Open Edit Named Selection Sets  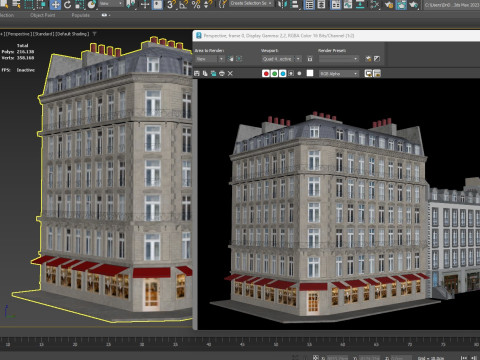click(x=222, y=5)
